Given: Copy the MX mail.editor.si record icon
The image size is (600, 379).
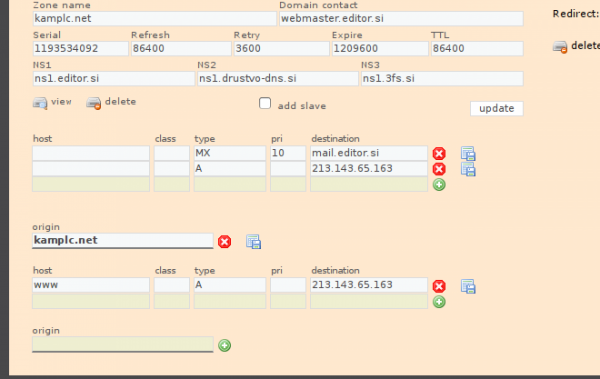Looking at the screenshot, I should pyautogui.click(x=468, y=154).
